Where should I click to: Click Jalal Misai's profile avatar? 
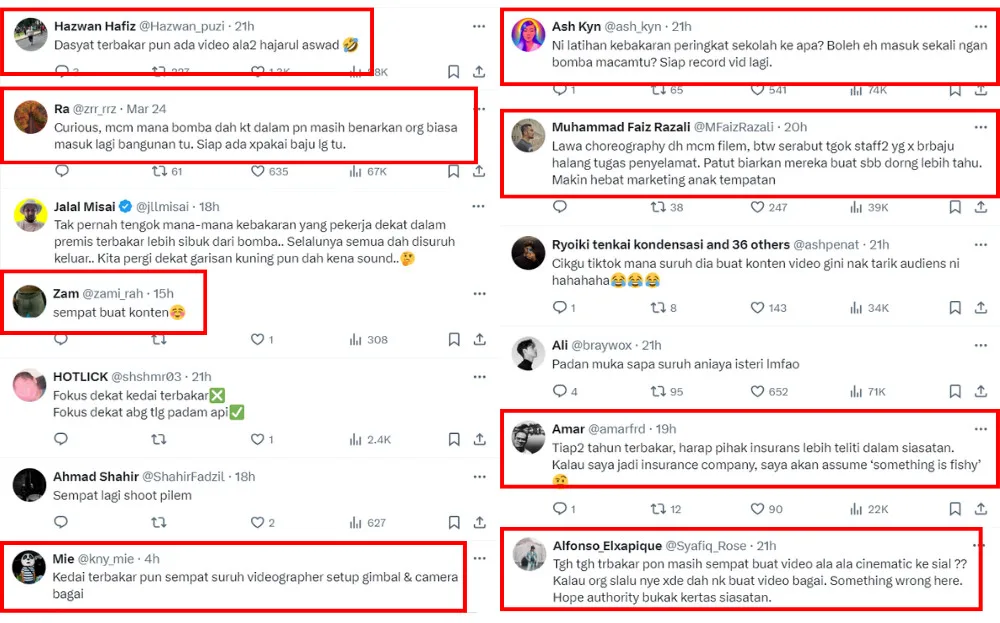pyautogui.click(x=31, y=213)
